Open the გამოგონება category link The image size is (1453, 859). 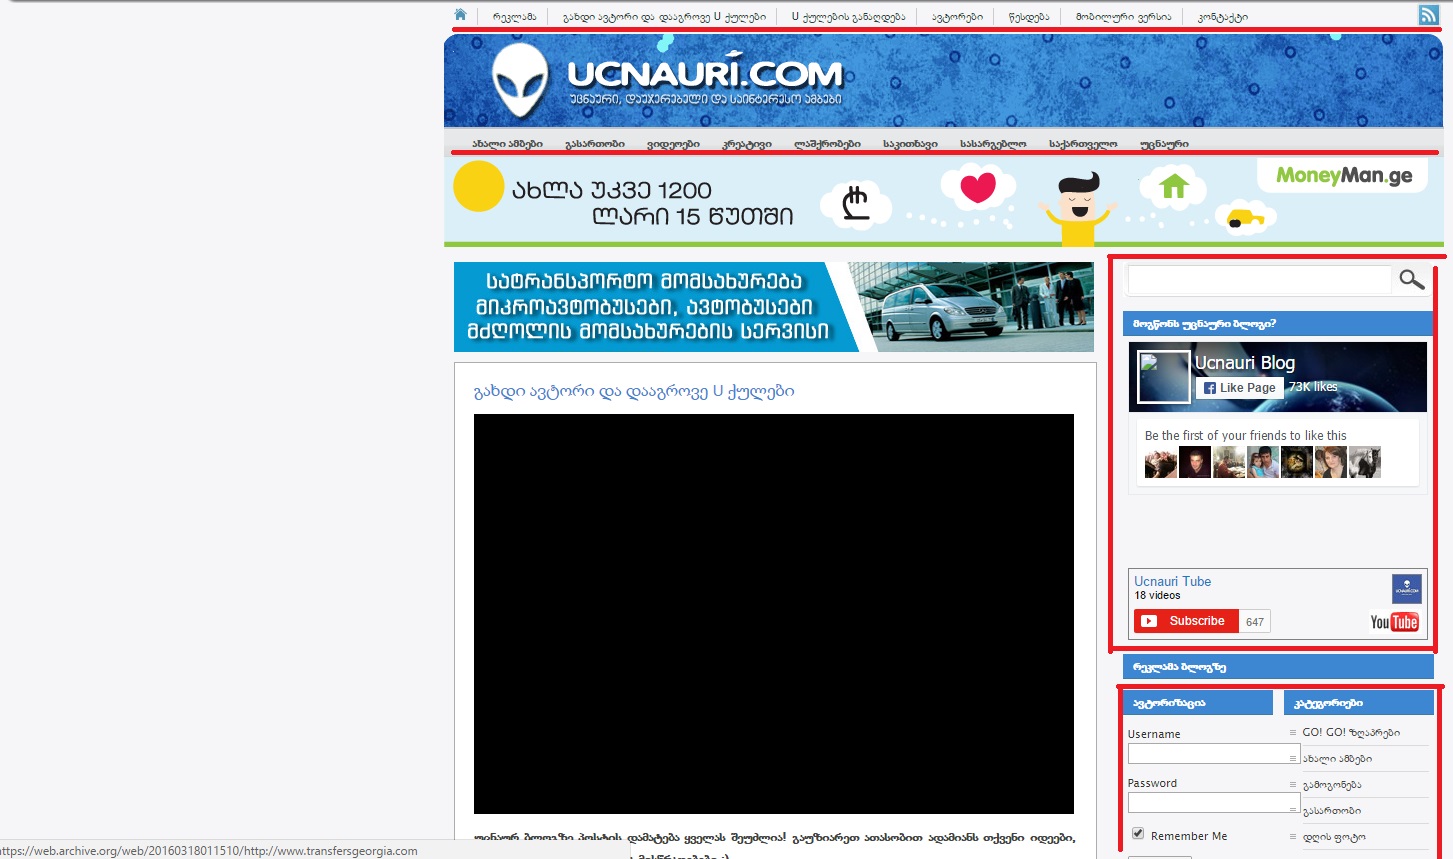[1332, 785]
